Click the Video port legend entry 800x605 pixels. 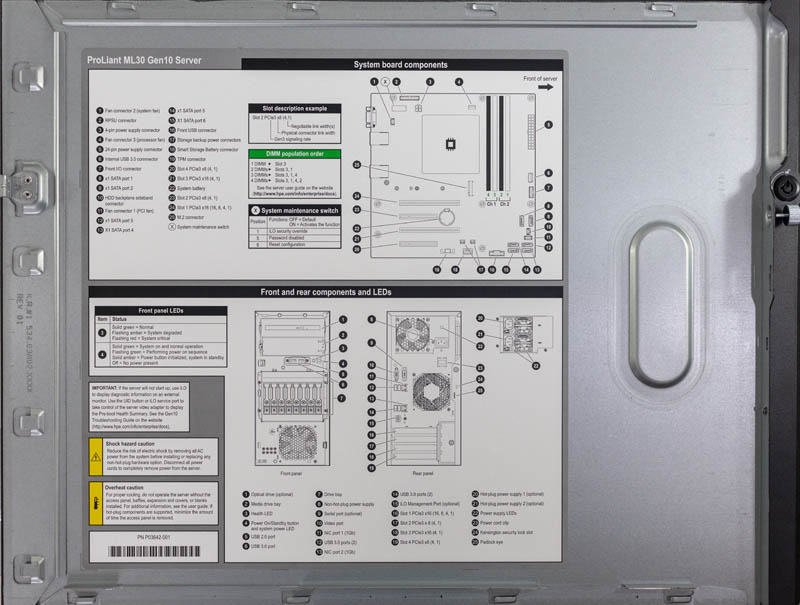coord(330,523)
